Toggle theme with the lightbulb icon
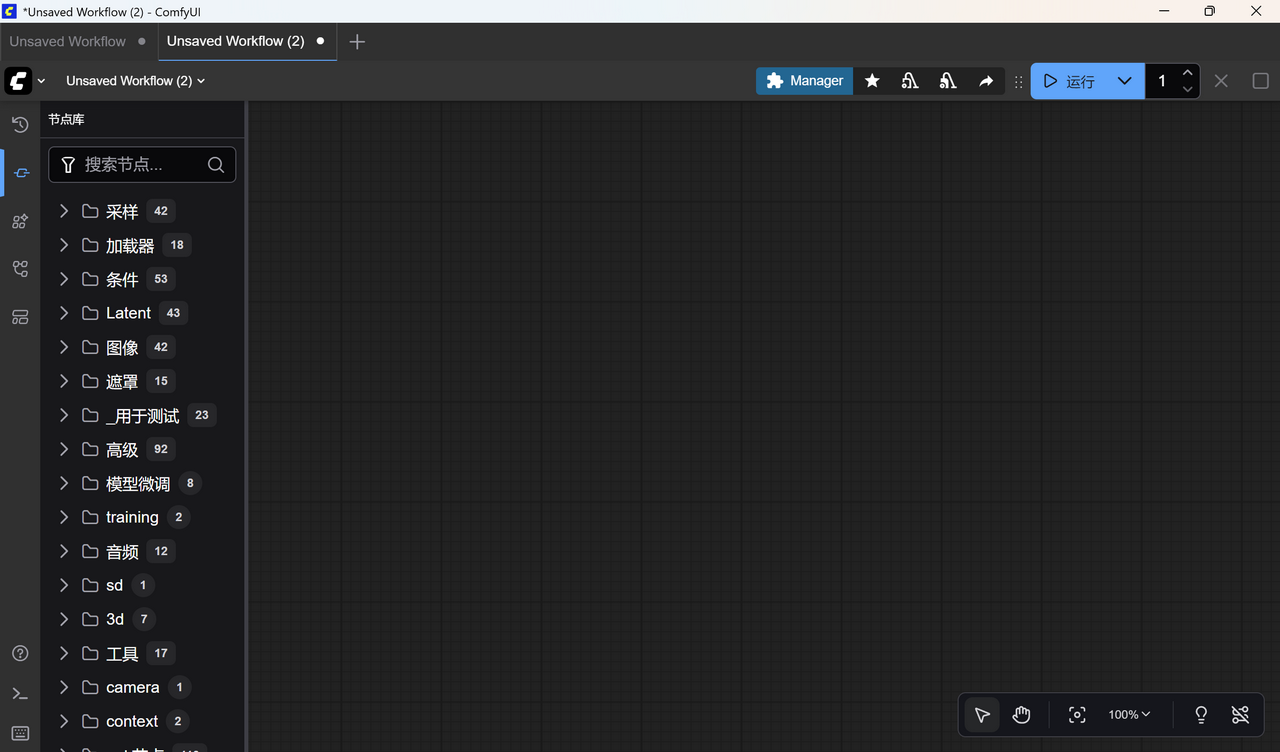The height and width of the screenshot is (752, 1280). 1200,715
